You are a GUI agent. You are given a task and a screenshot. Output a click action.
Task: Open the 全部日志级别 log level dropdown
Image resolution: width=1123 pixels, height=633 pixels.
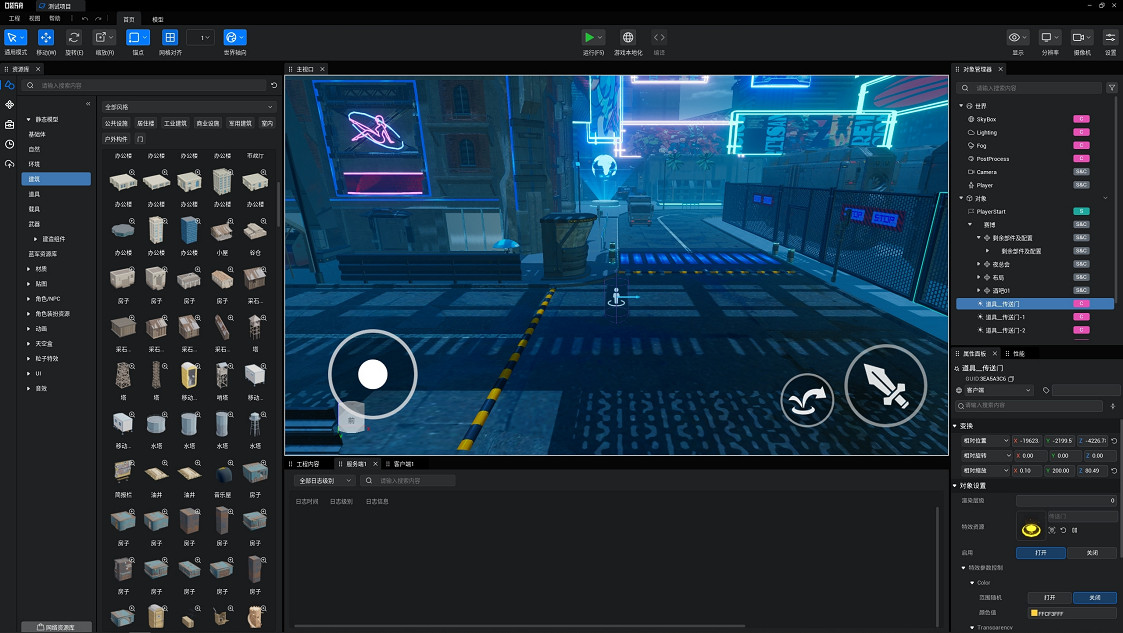[x=325, y=481]
